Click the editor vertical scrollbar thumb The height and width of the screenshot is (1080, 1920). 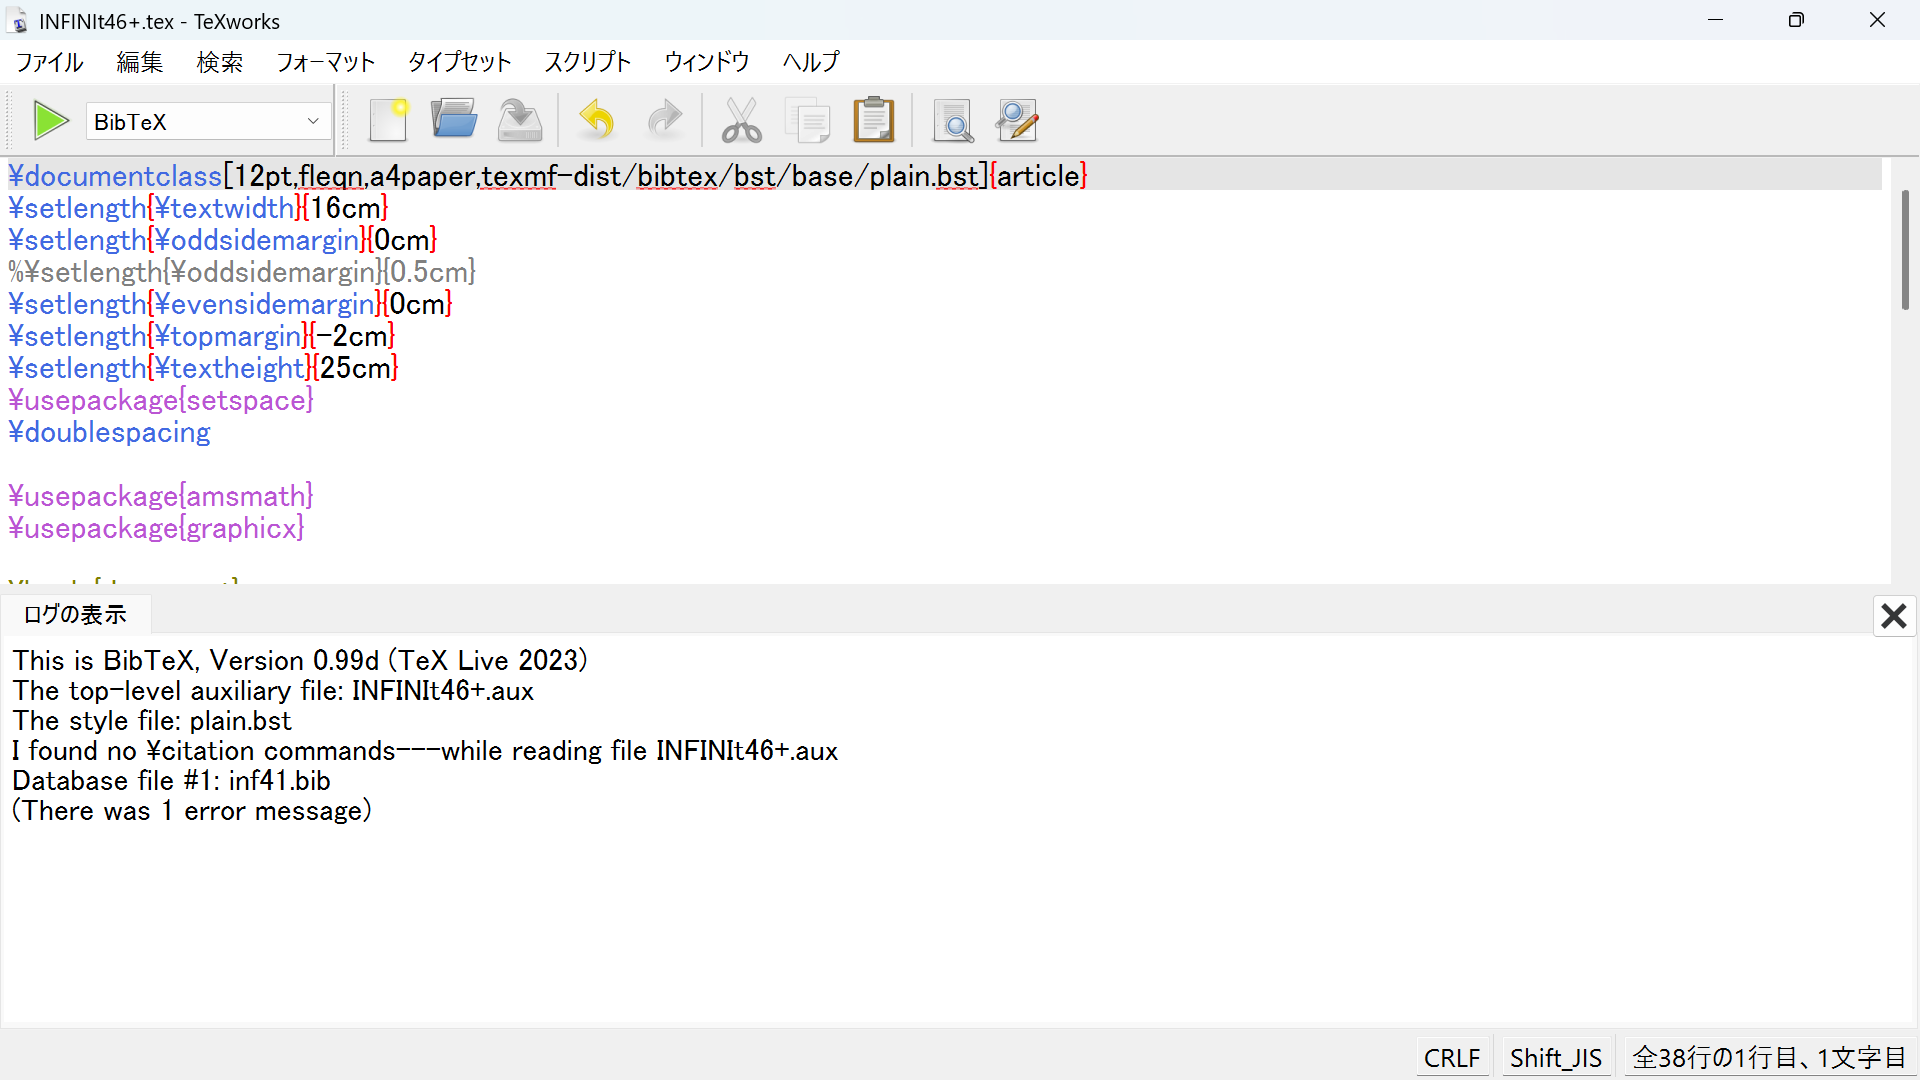(x=1904, y=250)
